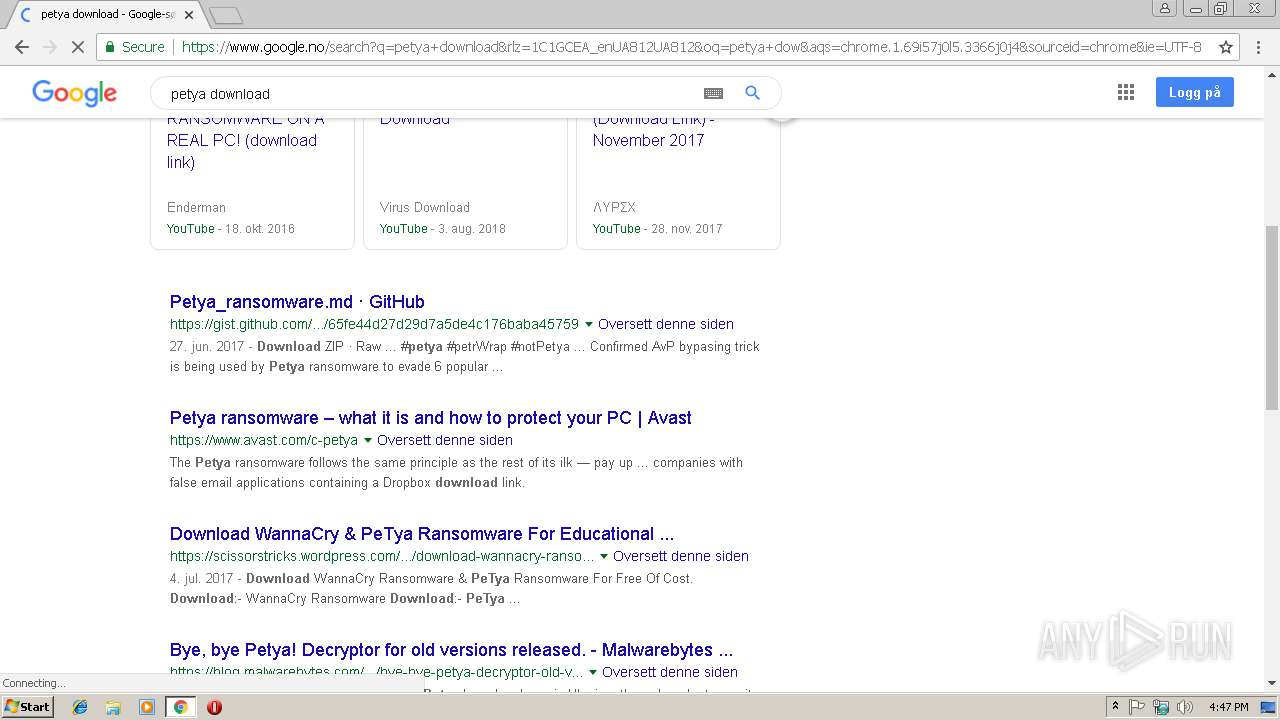Expand dropdown arrow next to malwarebytes URL

tap(592, 672)
